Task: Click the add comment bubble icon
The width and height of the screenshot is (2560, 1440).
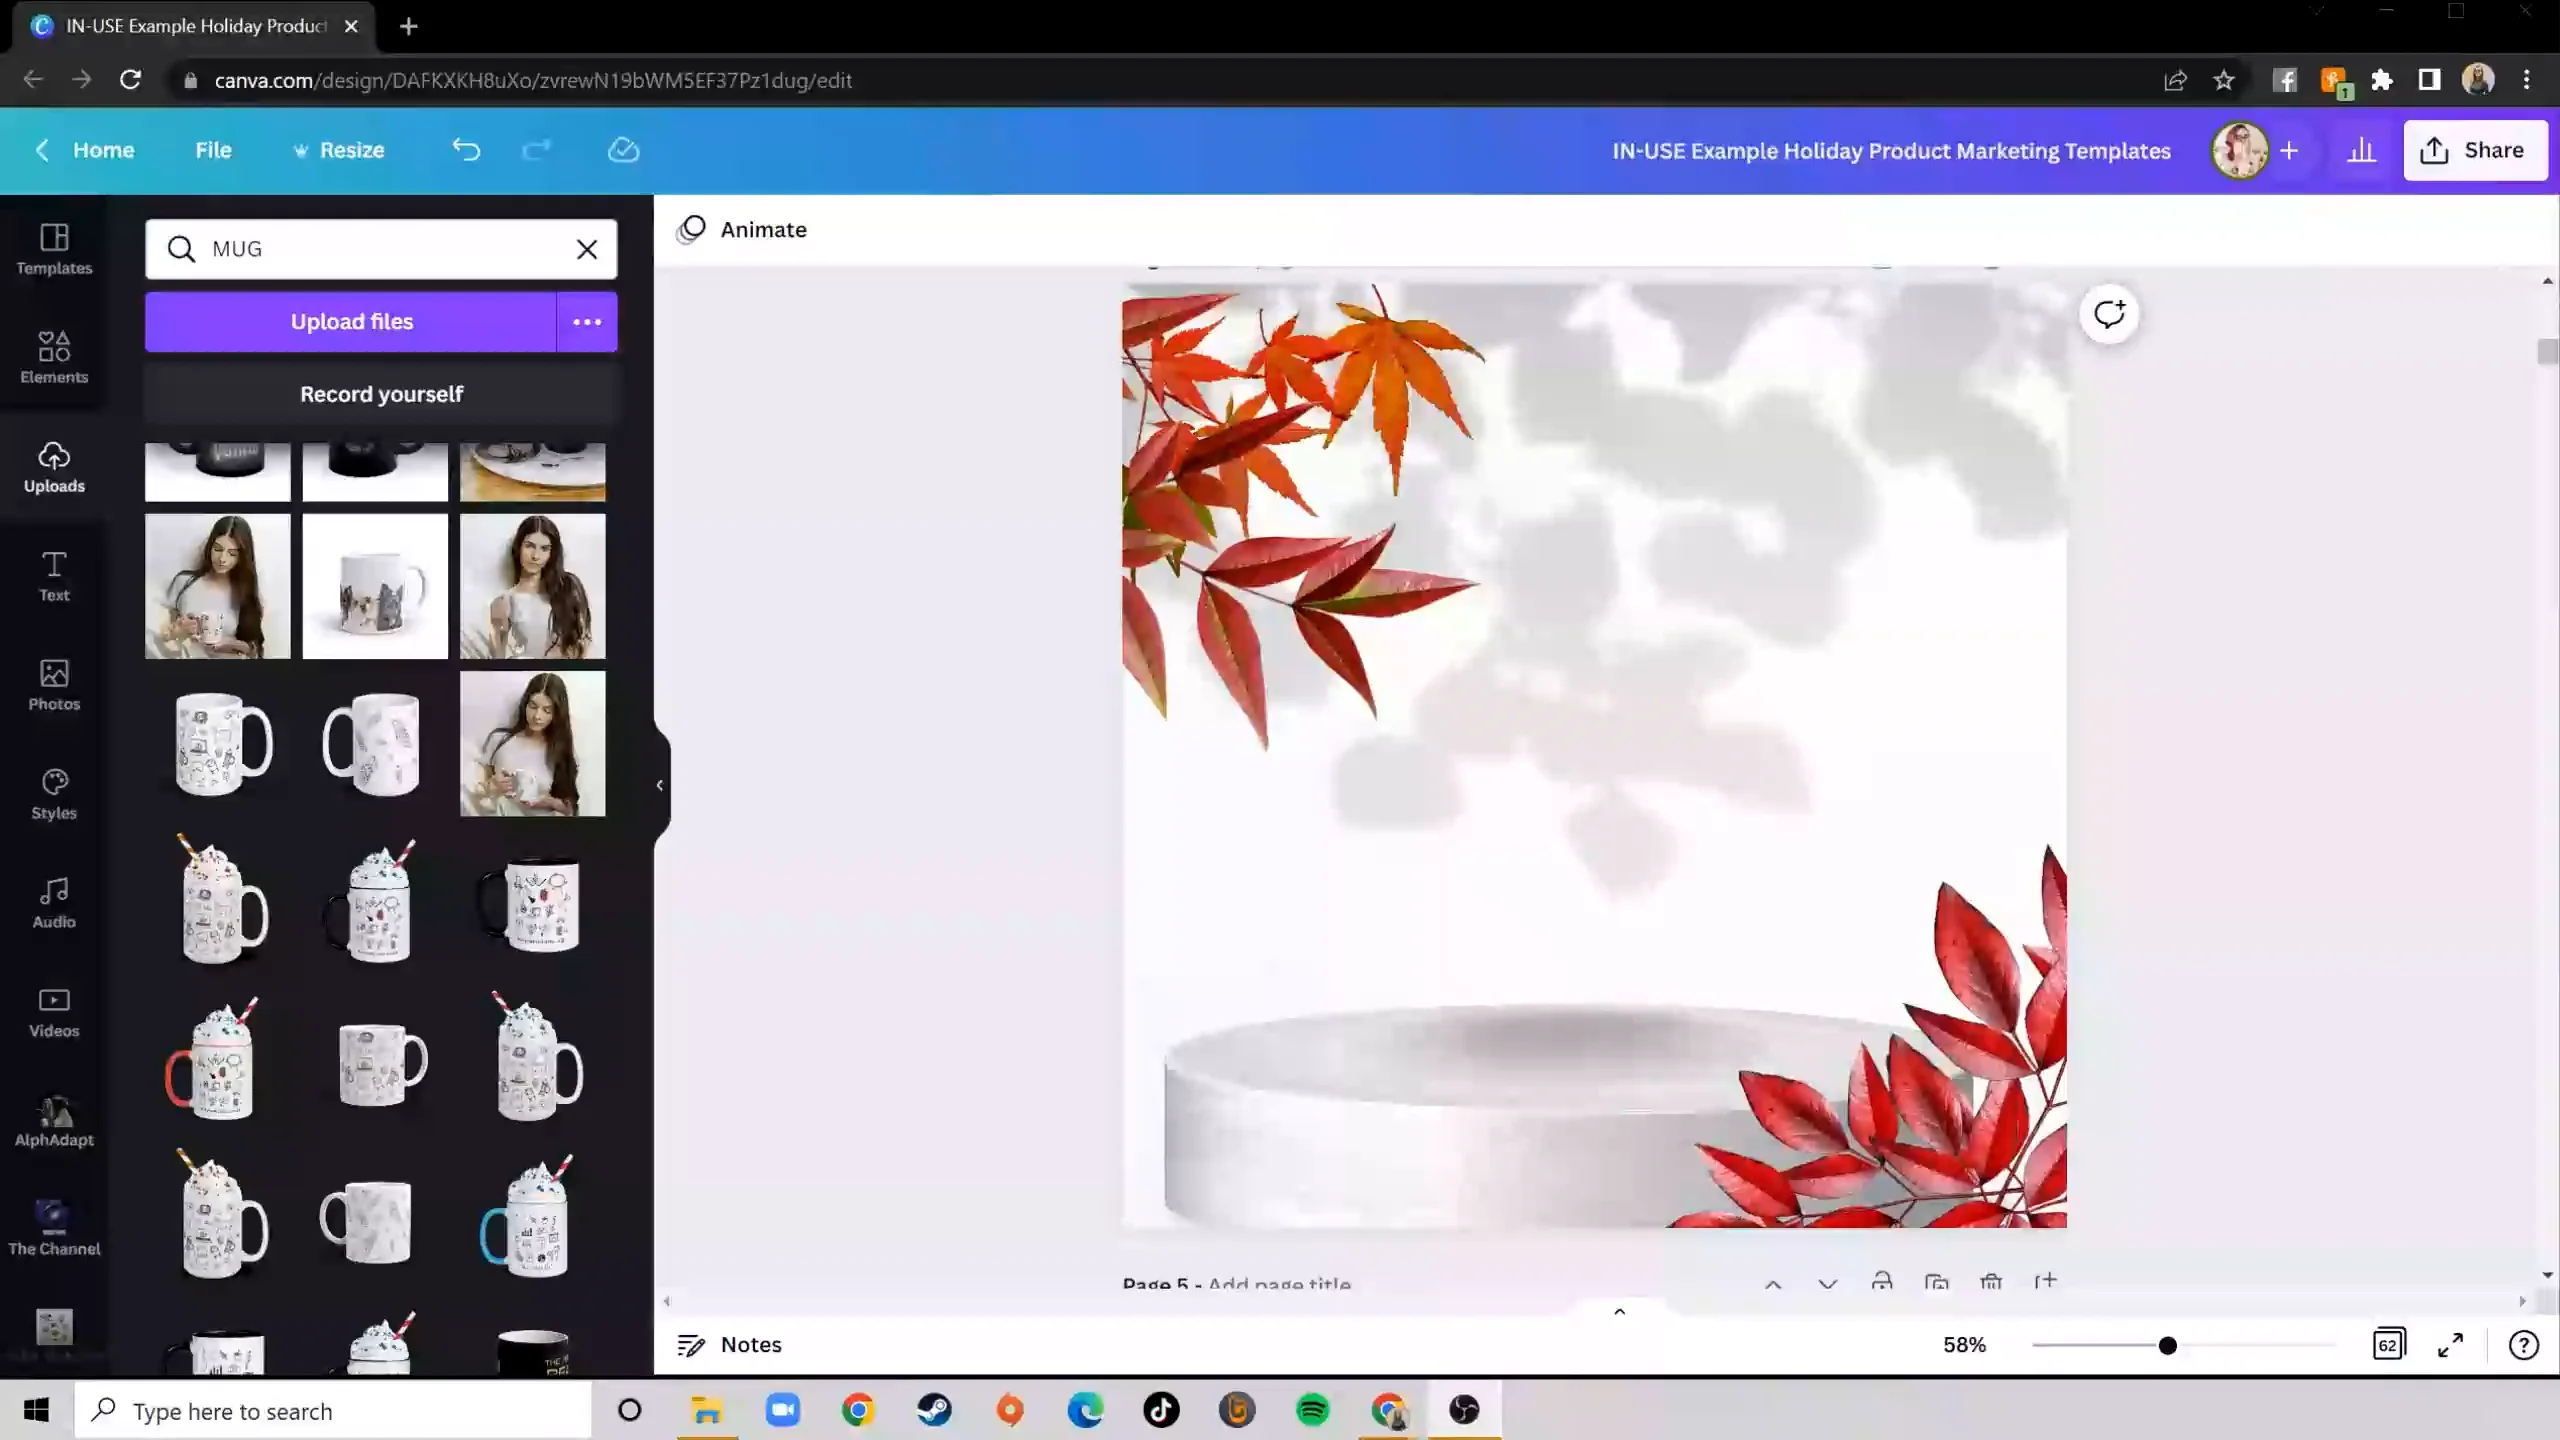Action: (x=2109, y=314)
